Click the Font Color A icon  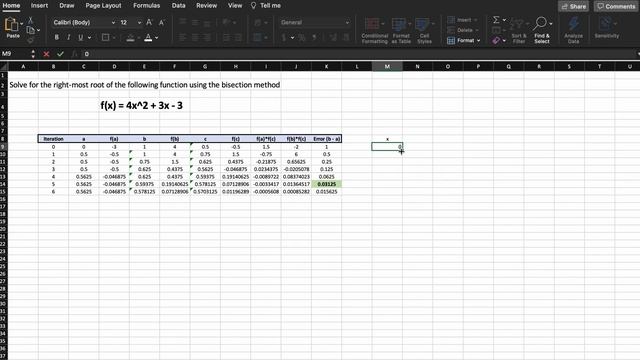pyautogui.click(x=148, y=38)
